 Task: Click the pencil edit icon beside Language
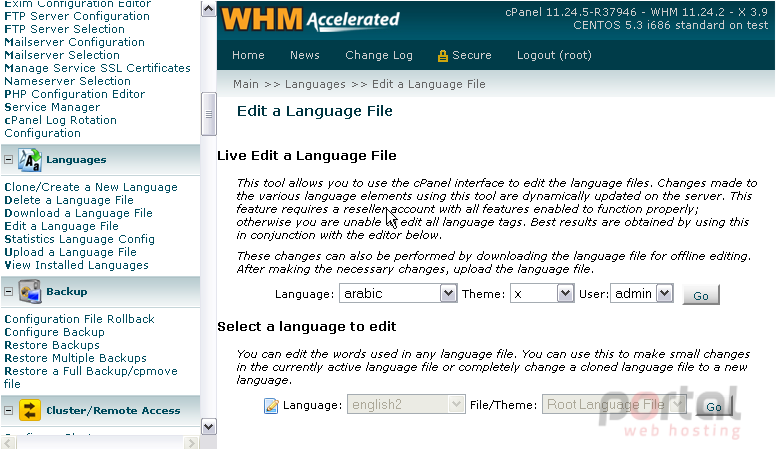(x=271, y=405)
